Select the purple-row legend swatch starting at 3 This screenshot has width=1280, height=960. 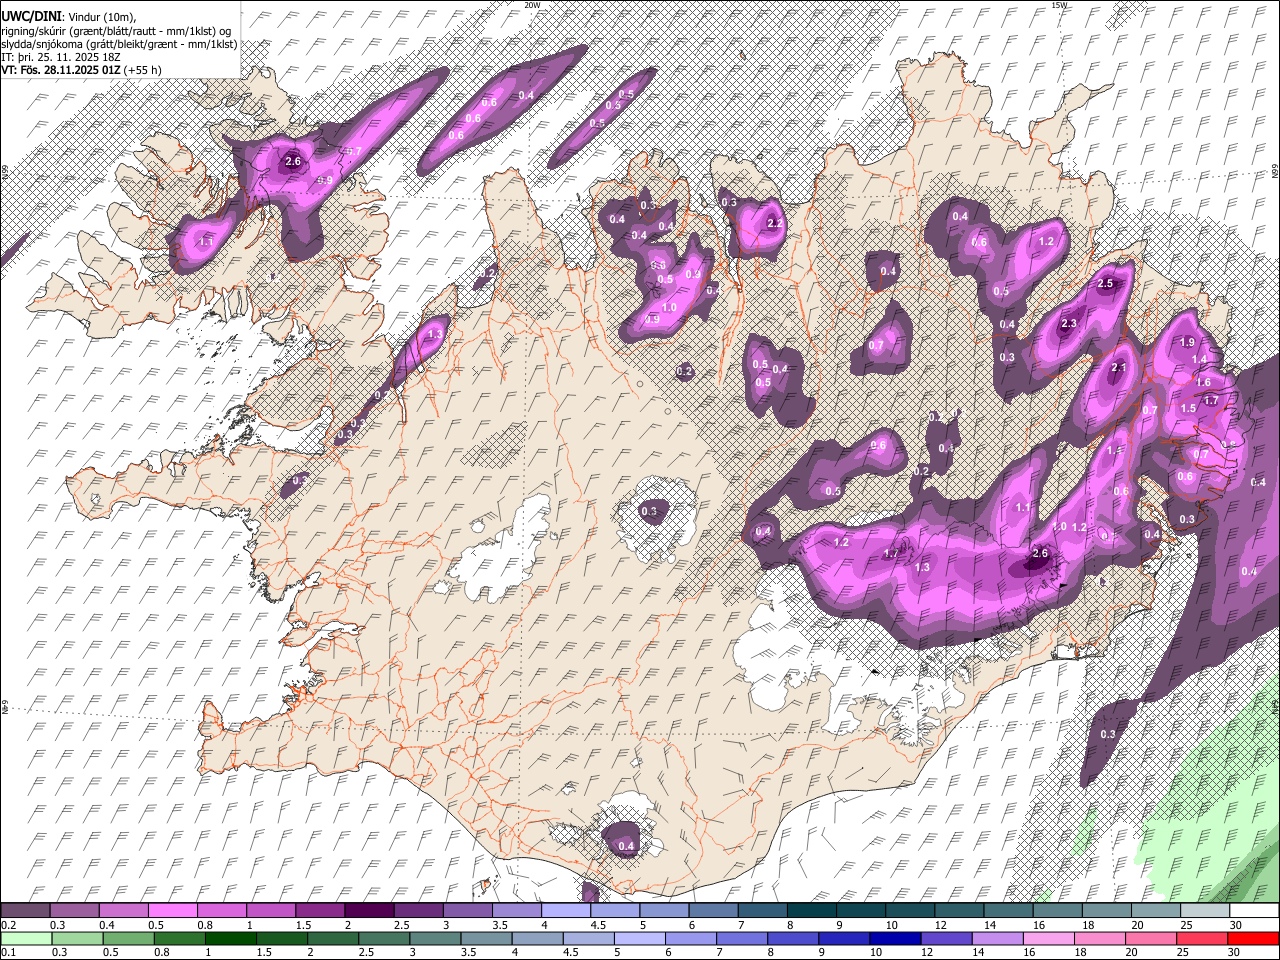[x=466, y=911]
